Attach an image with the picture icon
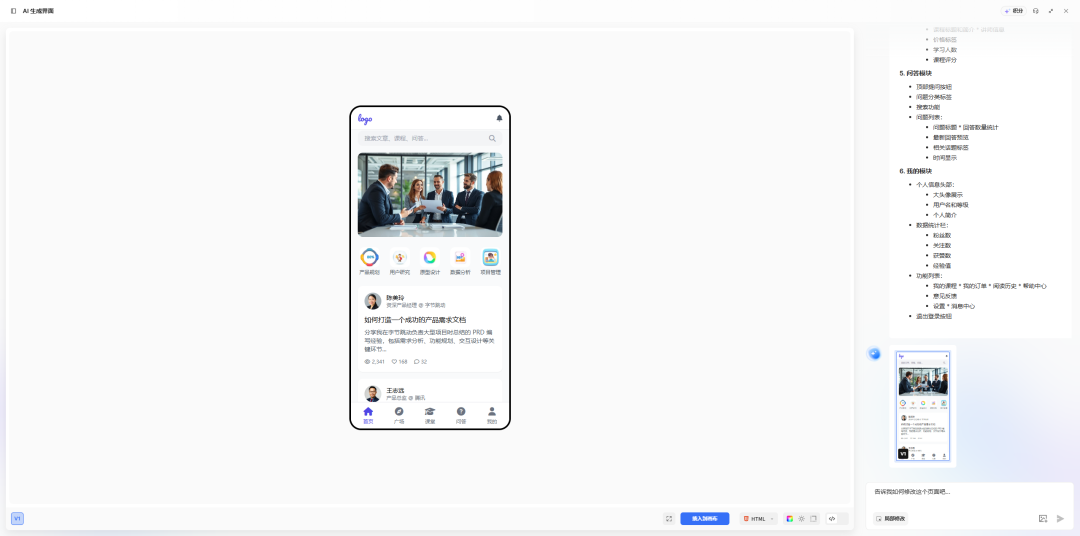 pos(1043,519)
